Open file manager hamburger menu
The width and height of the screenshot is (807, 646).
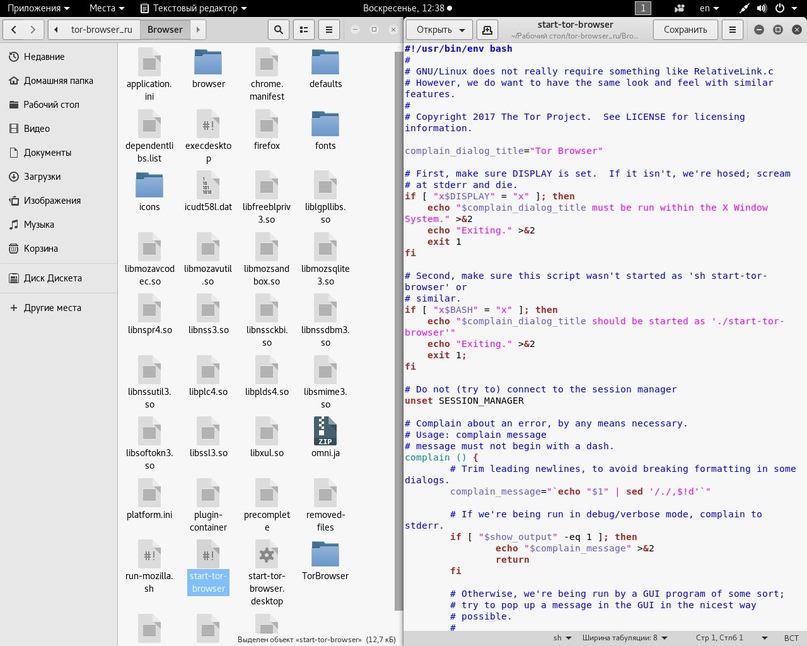329,29
